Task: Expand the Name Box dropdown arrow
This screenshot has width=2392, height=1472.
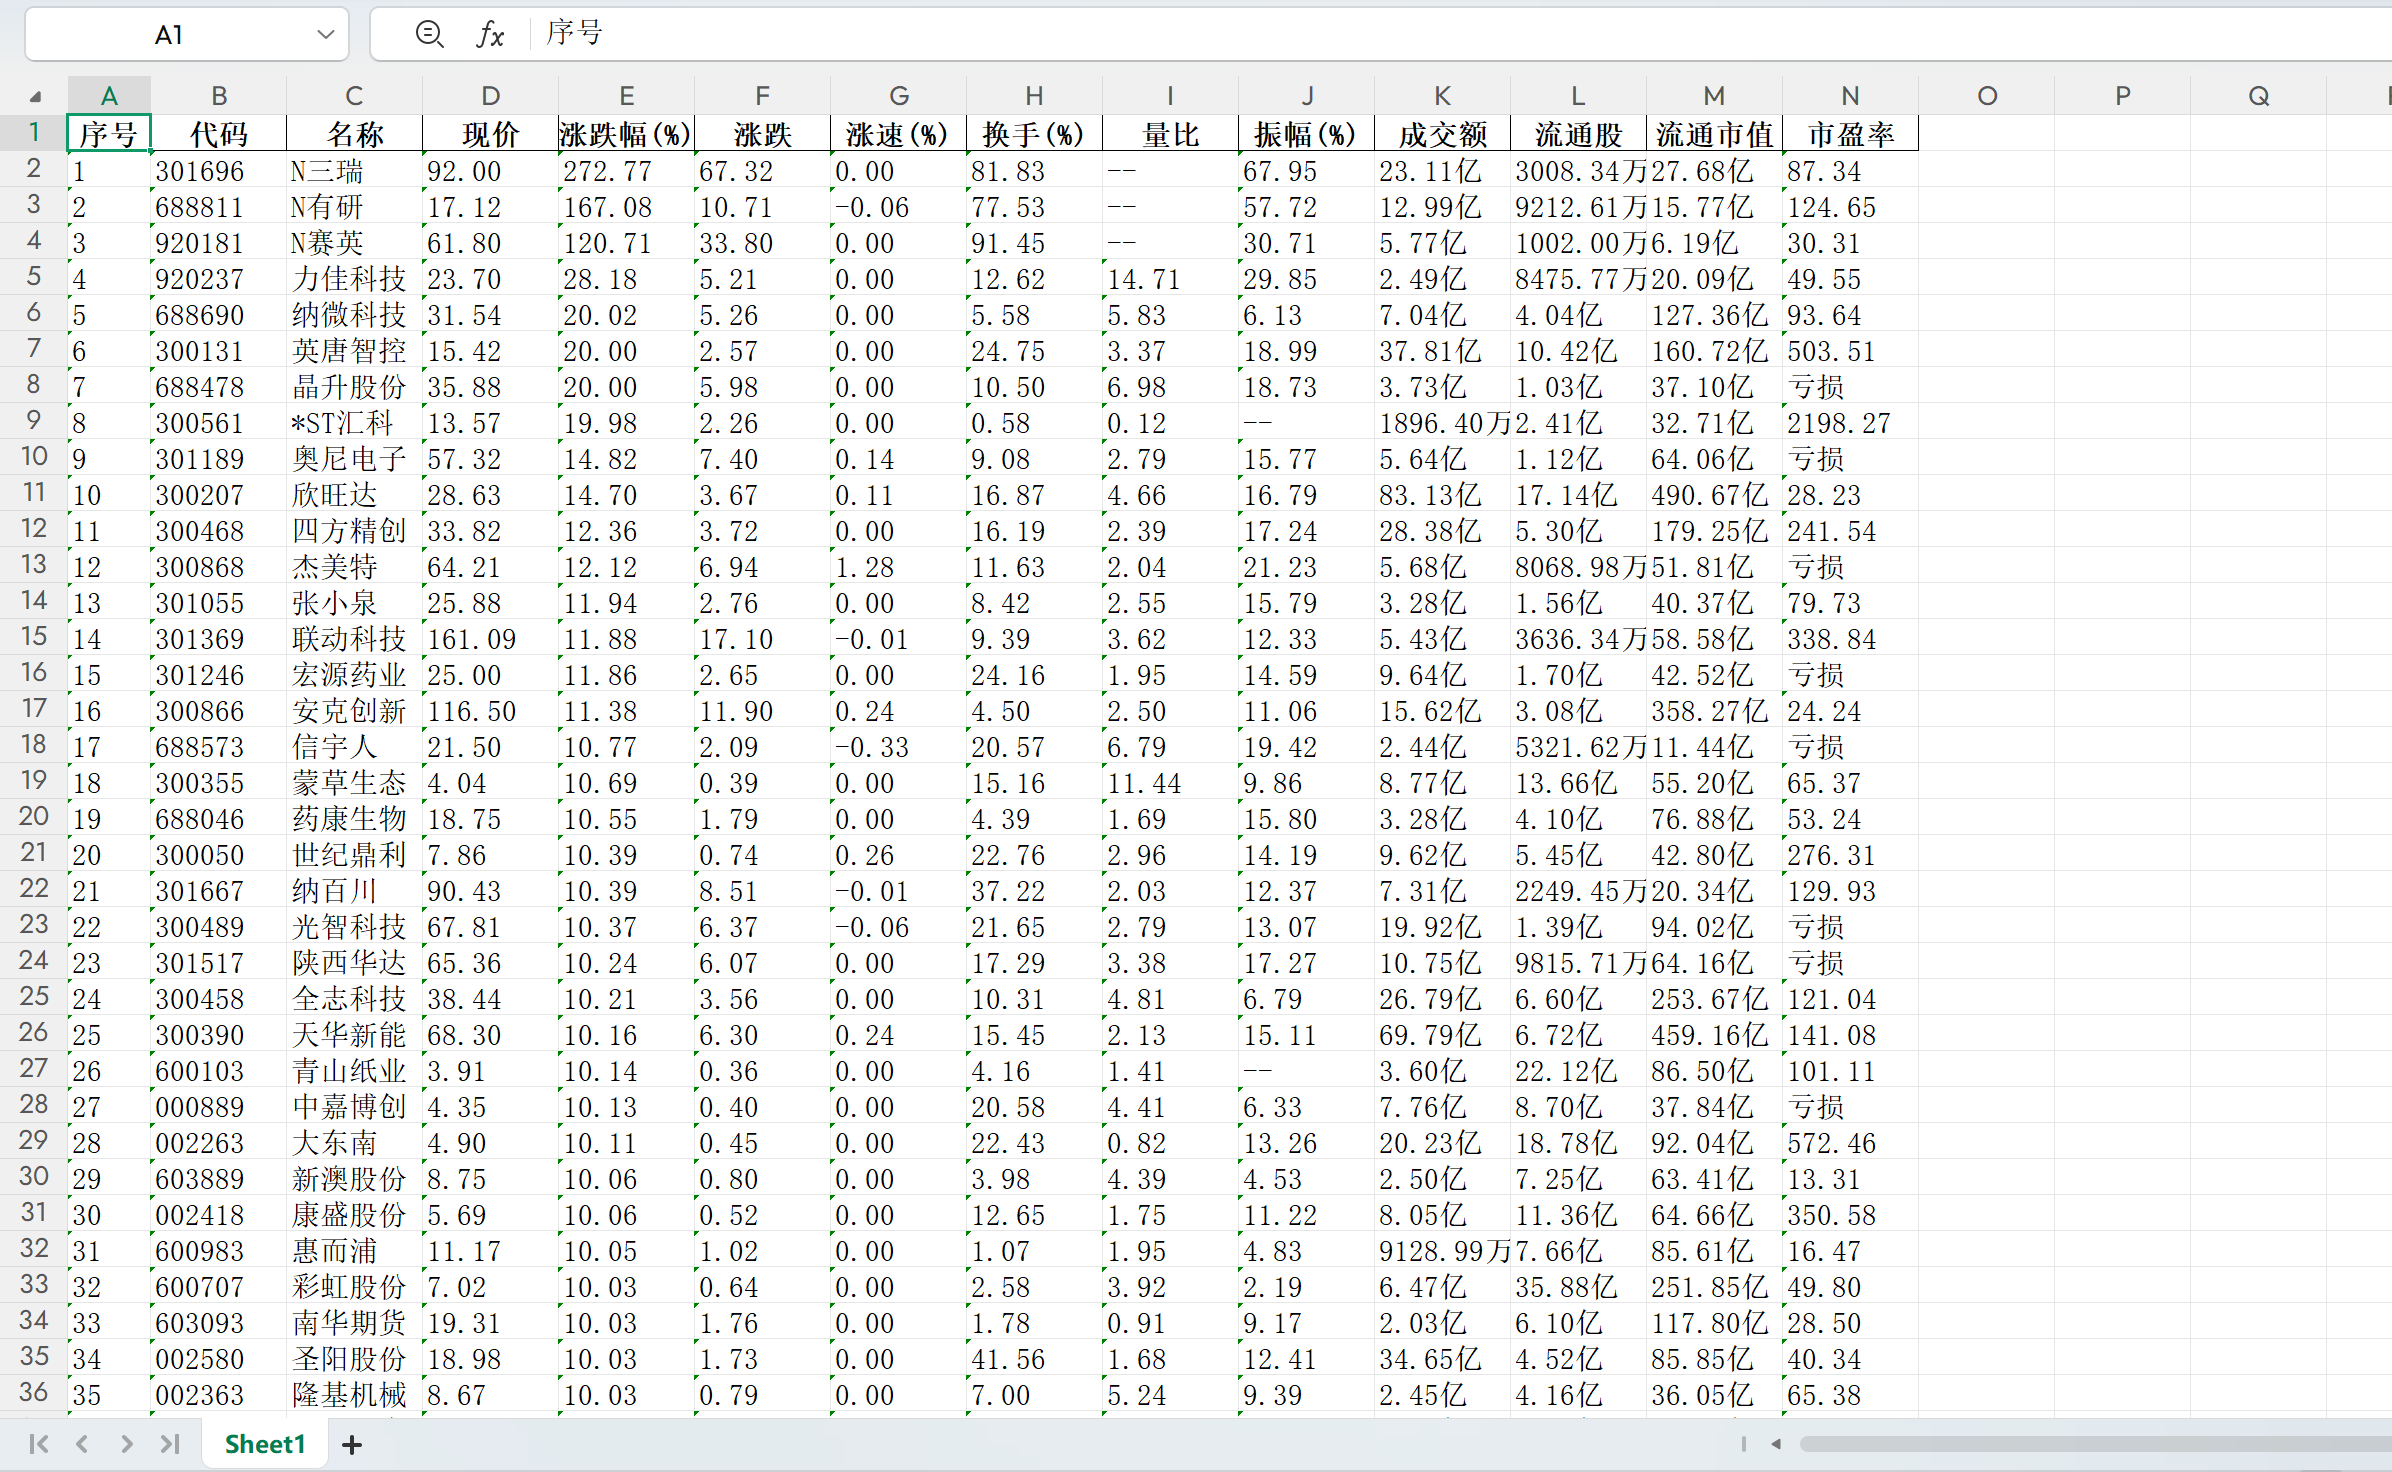Action: point(325,35)
